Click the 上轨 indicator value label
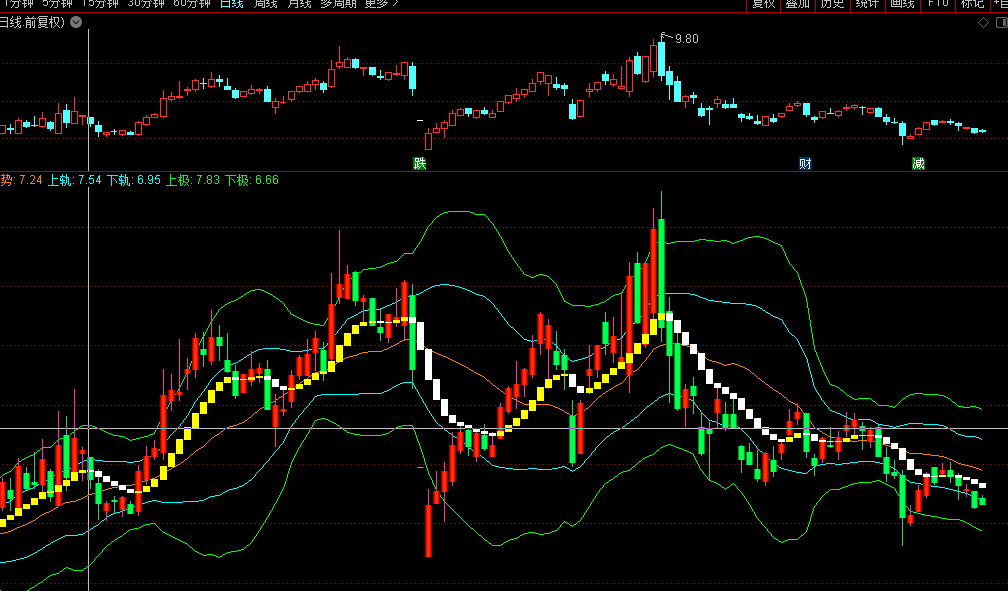This screenshot has width=1008, height=591. 61,180
